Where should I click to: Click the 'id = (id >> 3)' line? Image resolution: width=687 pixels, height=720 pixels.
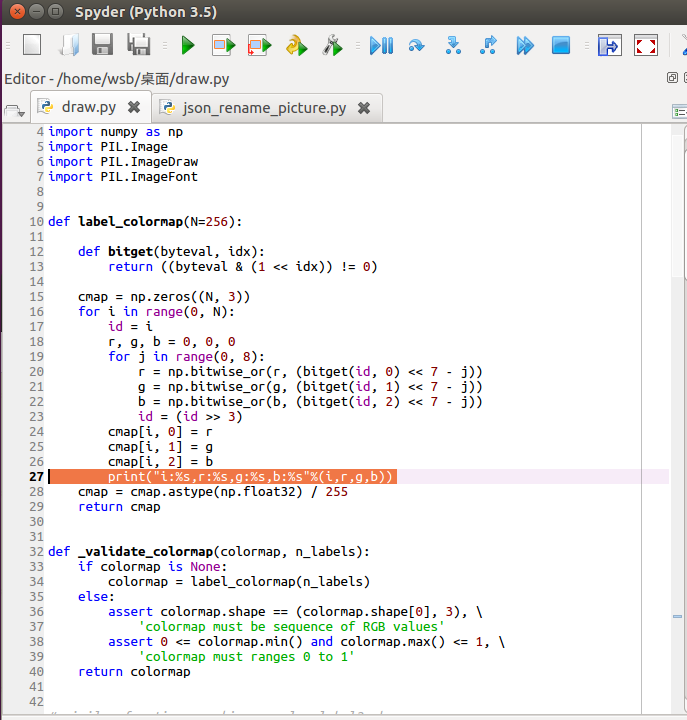(x=190, y=416)
